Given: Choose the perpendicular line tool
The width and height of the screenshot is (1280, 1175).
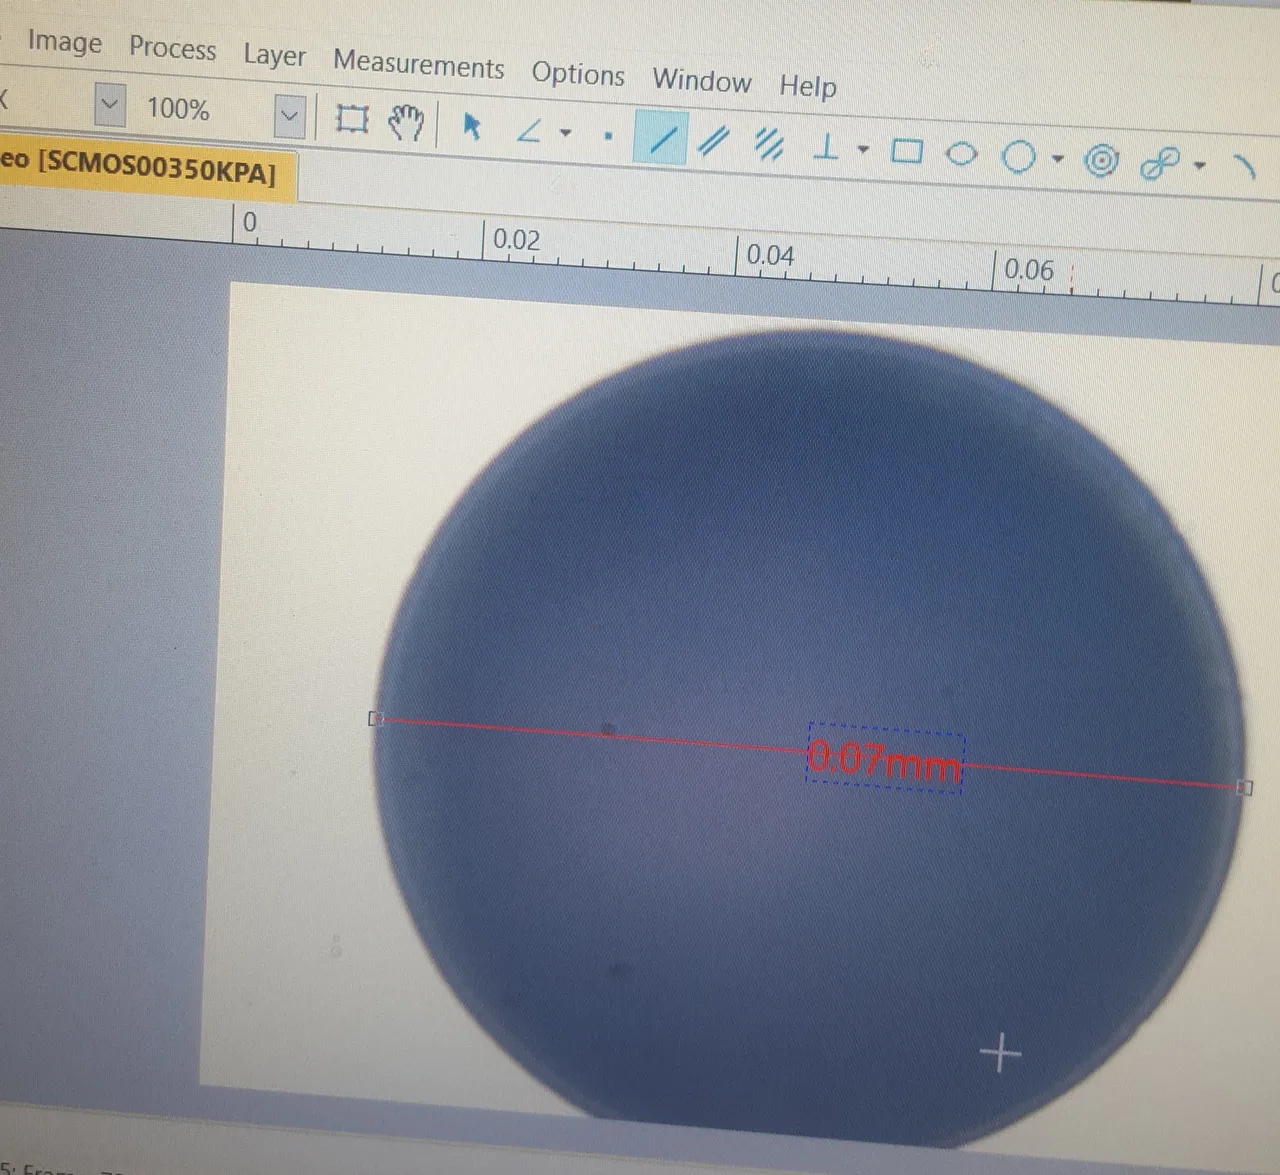Looking at the screenshot, I should pos(826,148).
